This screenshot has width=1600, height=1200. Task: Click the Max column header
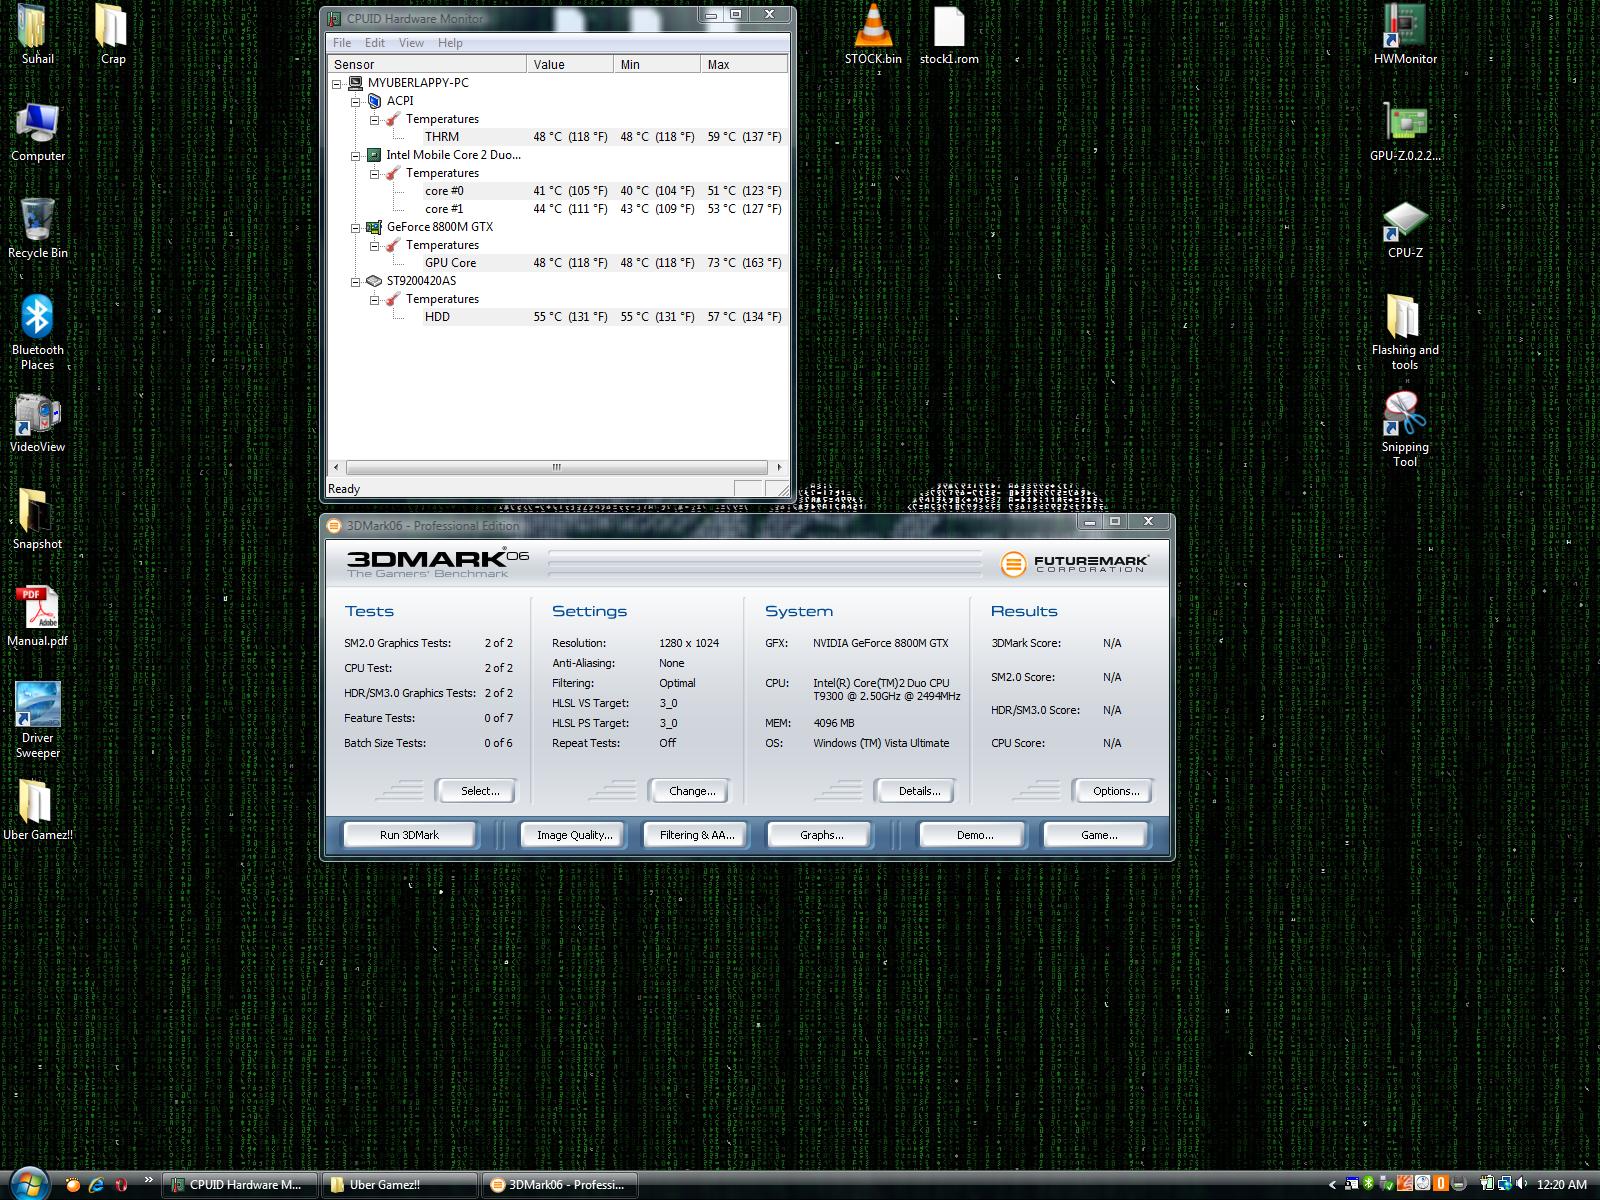tap(744, 64)
